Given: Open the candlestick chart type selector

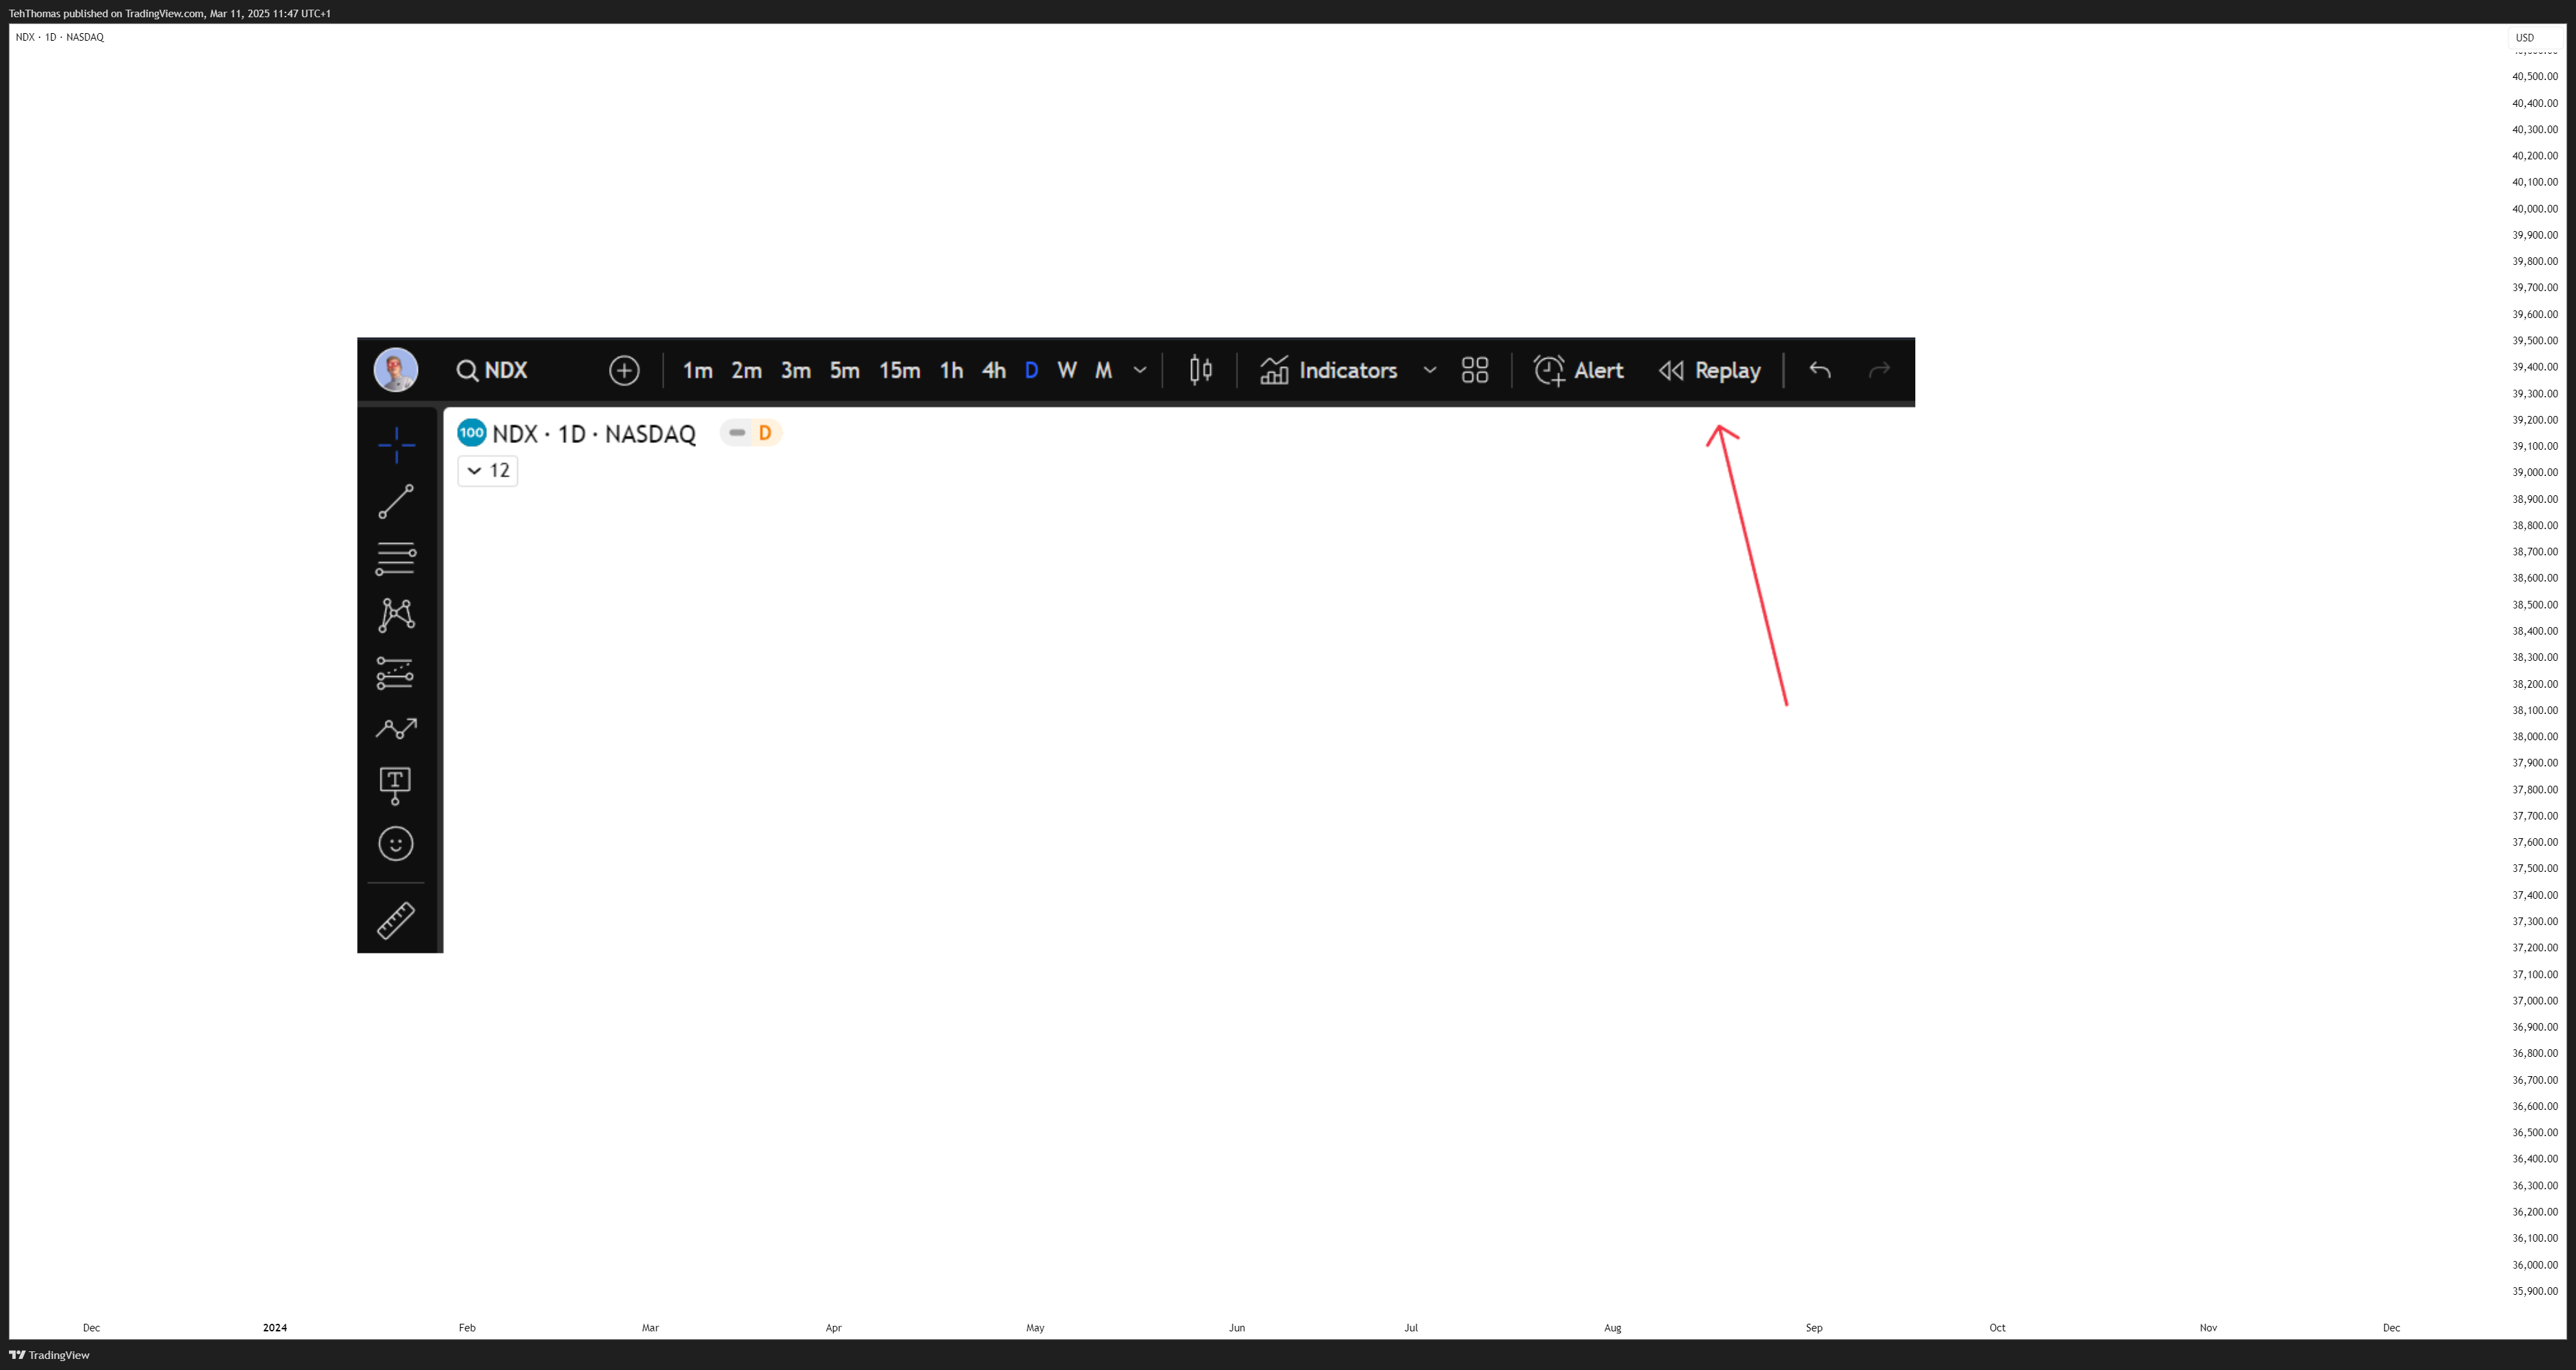Looking at the screenshot, I should [1201, 371].
